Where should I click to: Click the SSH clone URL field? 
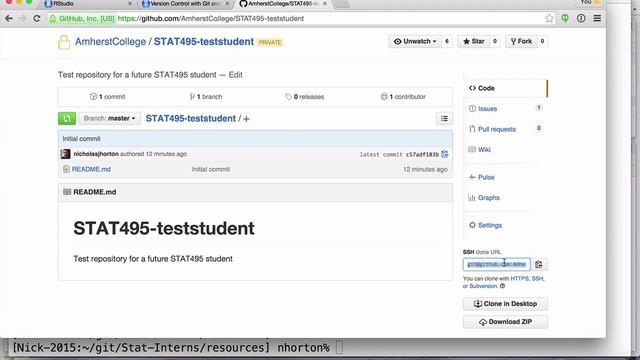tap(497, 264)
